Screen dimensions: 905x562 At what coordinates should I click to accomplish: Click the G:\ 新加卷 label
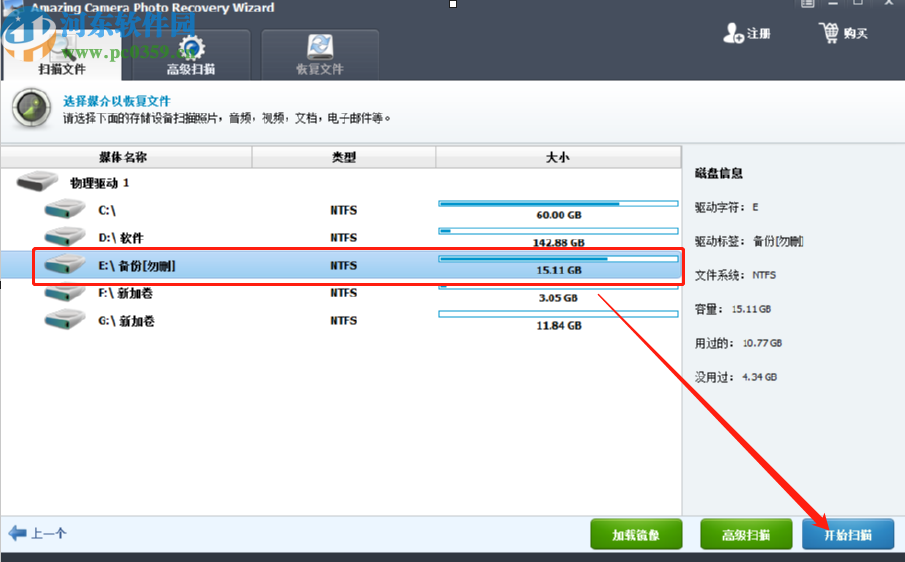pos(126,321)
